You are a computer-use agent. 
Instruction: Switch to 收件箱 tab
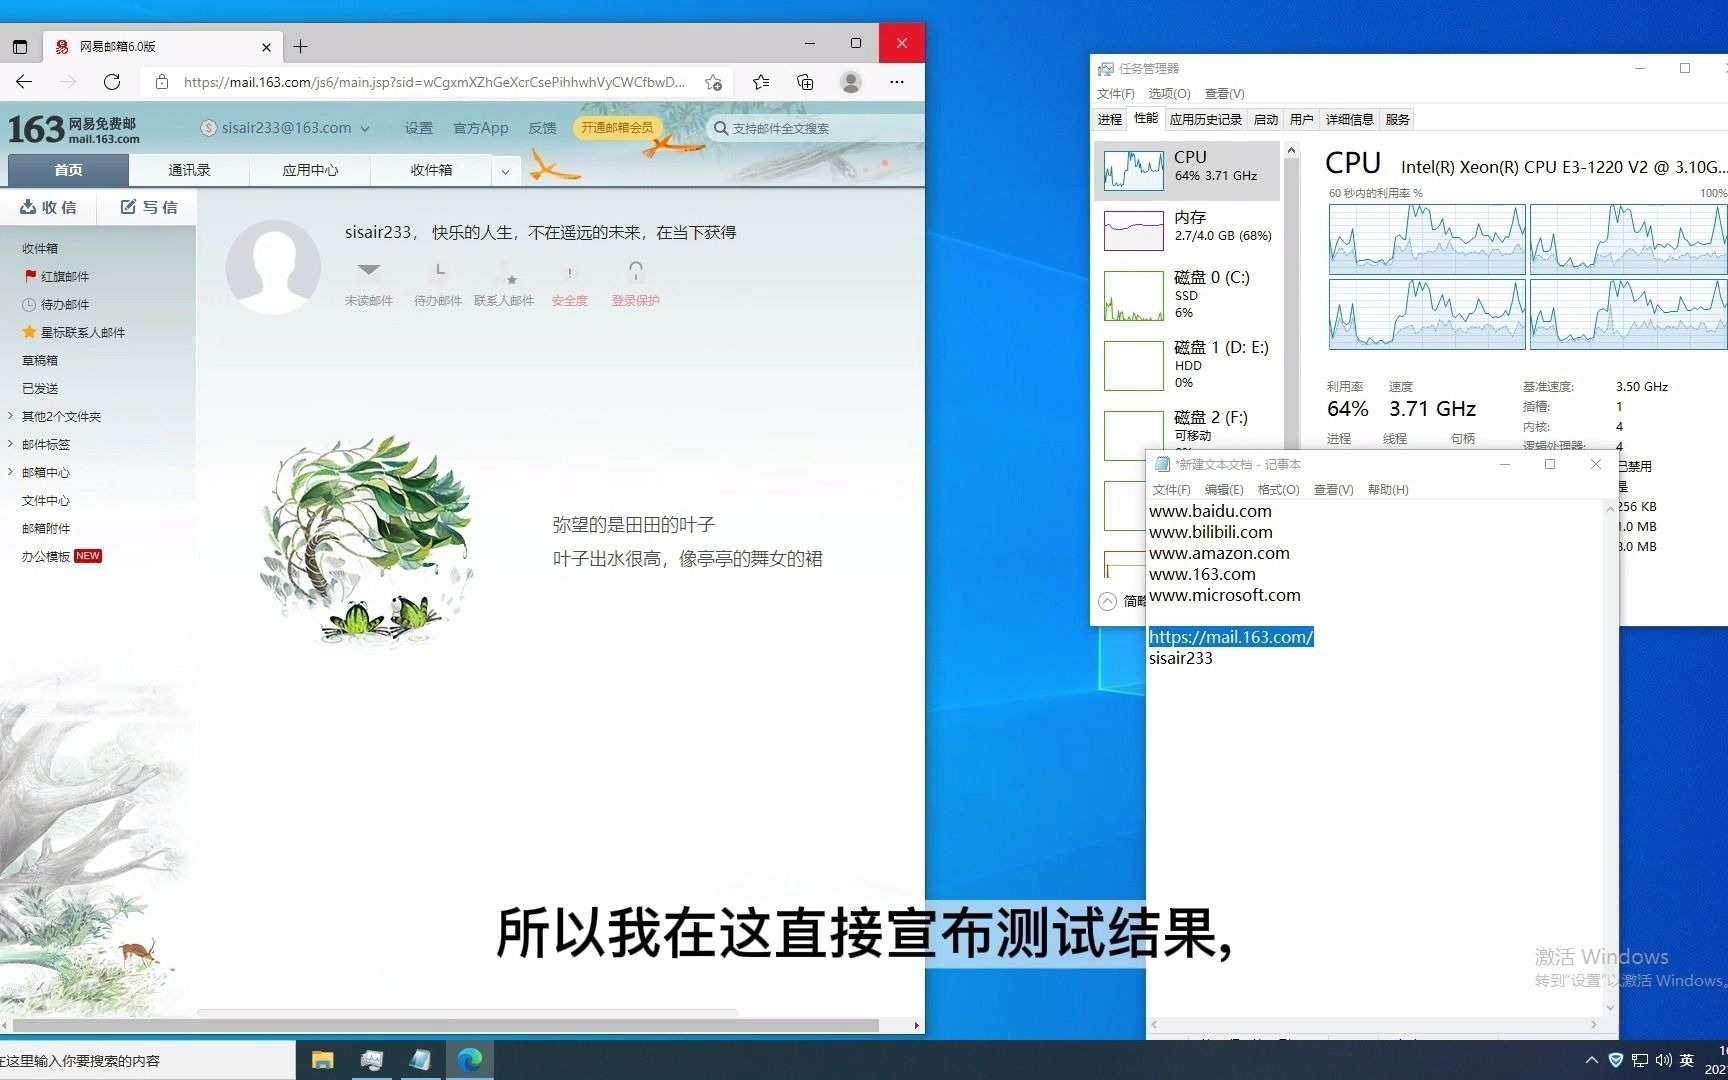point(431,170)
